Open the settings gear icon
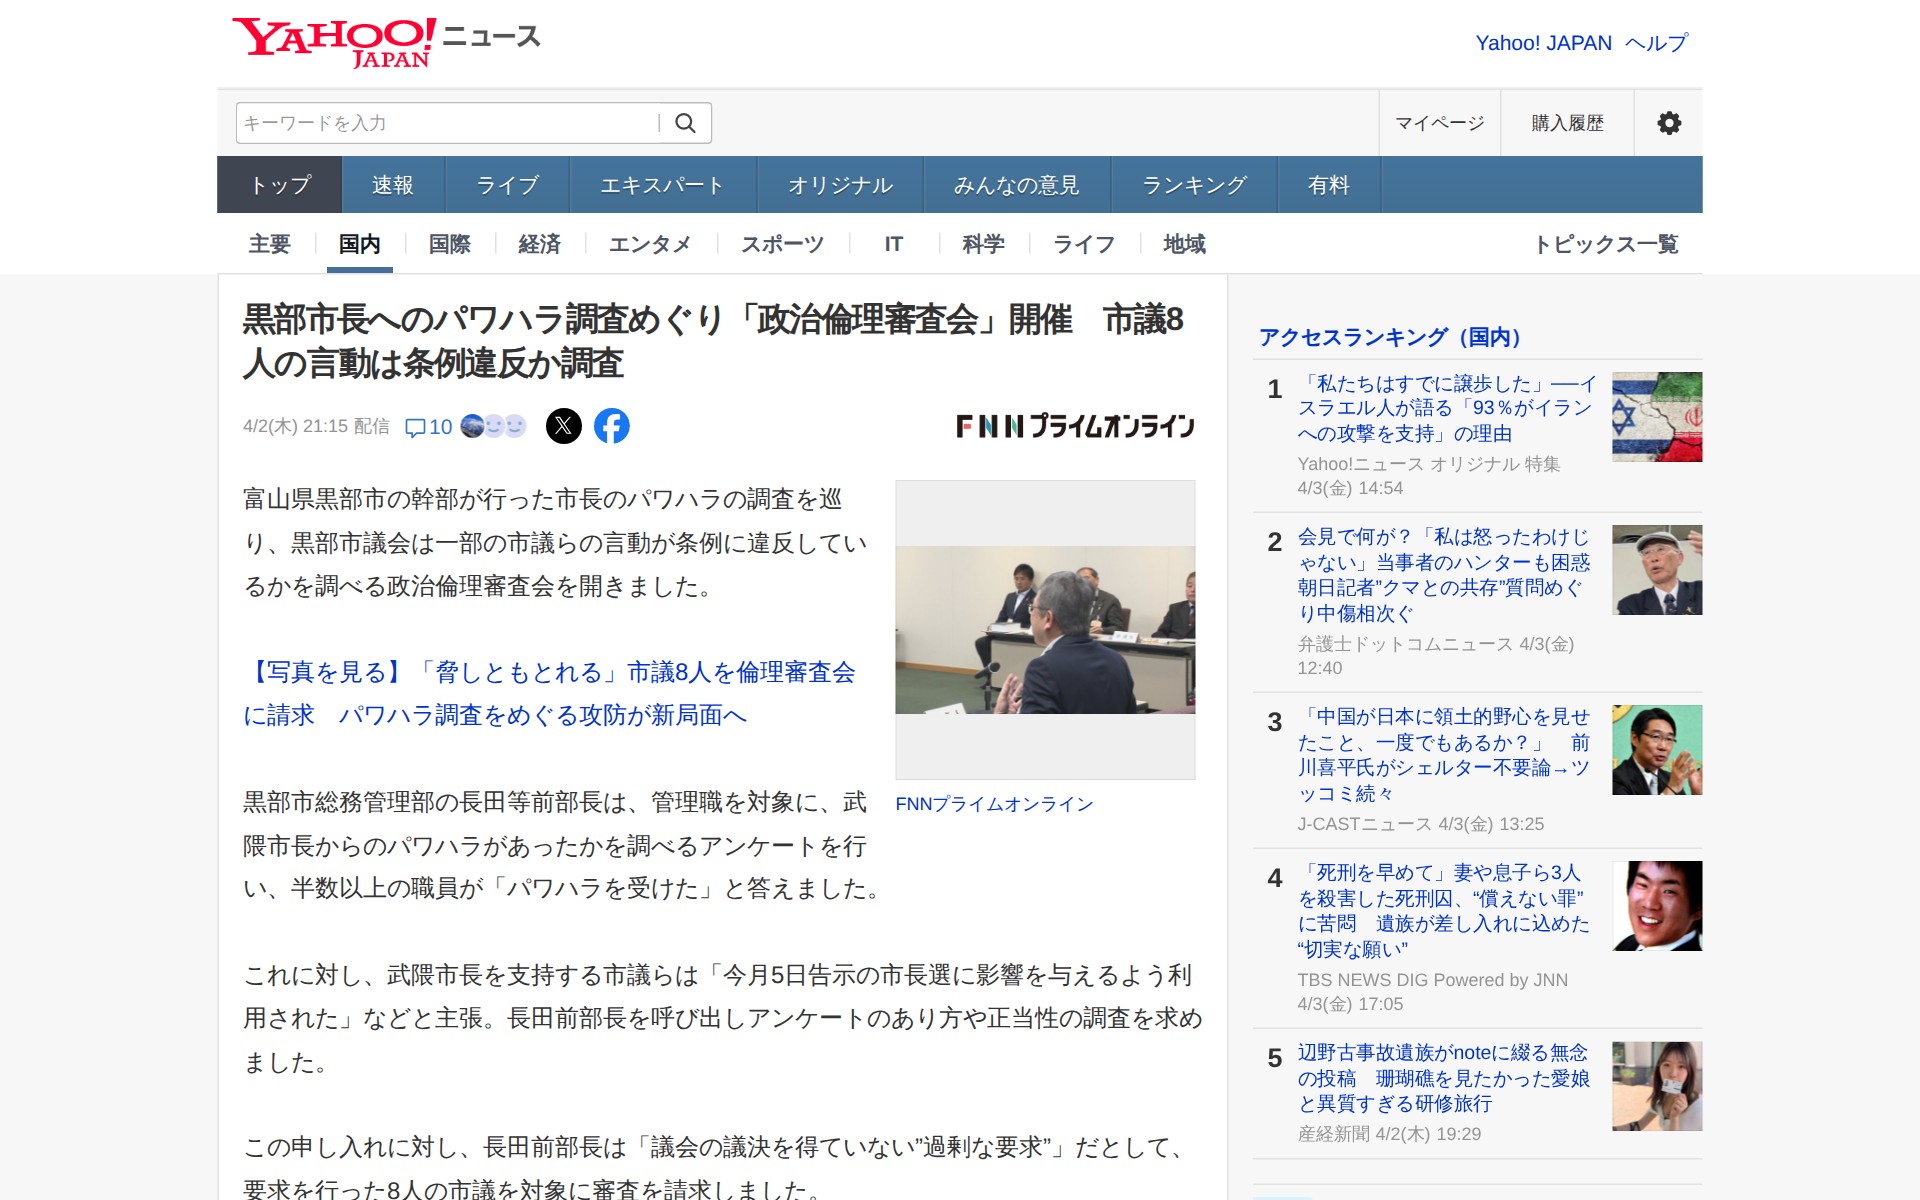Image resolution: width=1920 pixels, height=1200 pixels. point(1668,123)
